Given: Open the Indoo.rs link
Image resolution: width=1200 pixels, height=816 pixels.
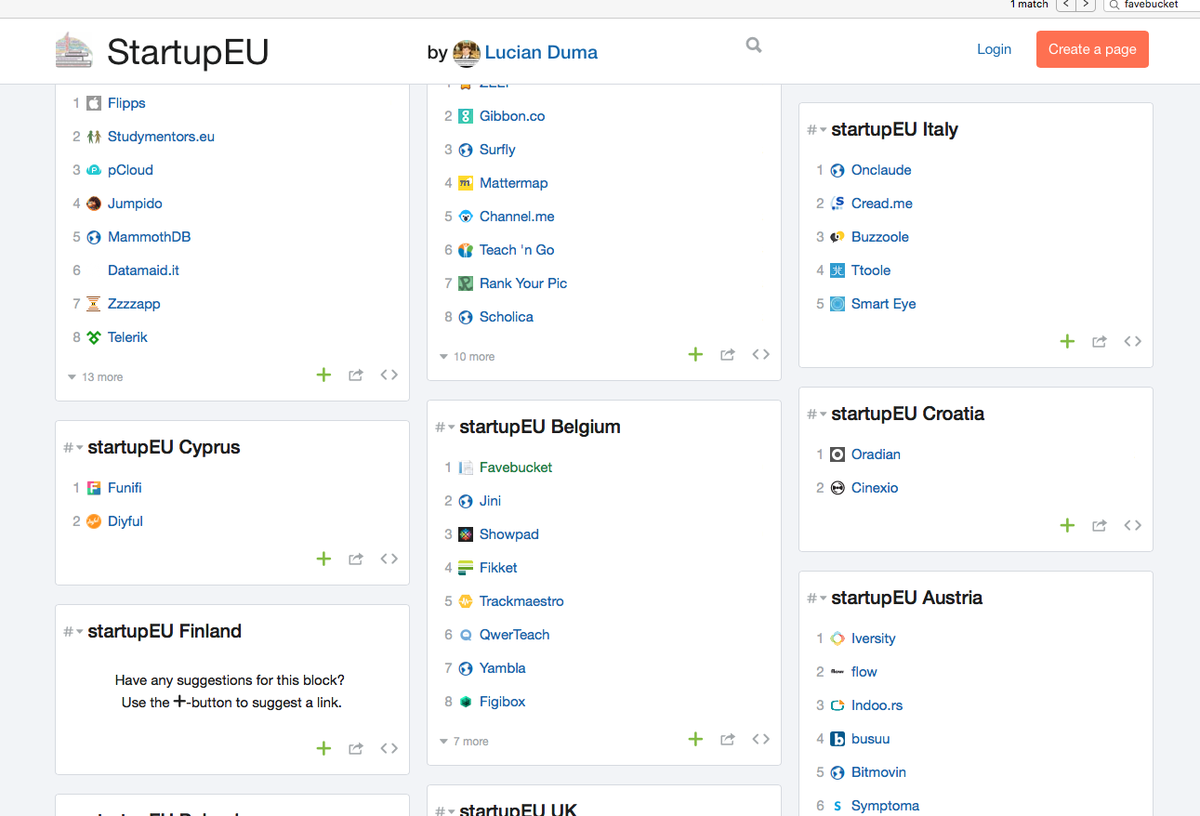Looking at the screenshot, I should [877, 705].
